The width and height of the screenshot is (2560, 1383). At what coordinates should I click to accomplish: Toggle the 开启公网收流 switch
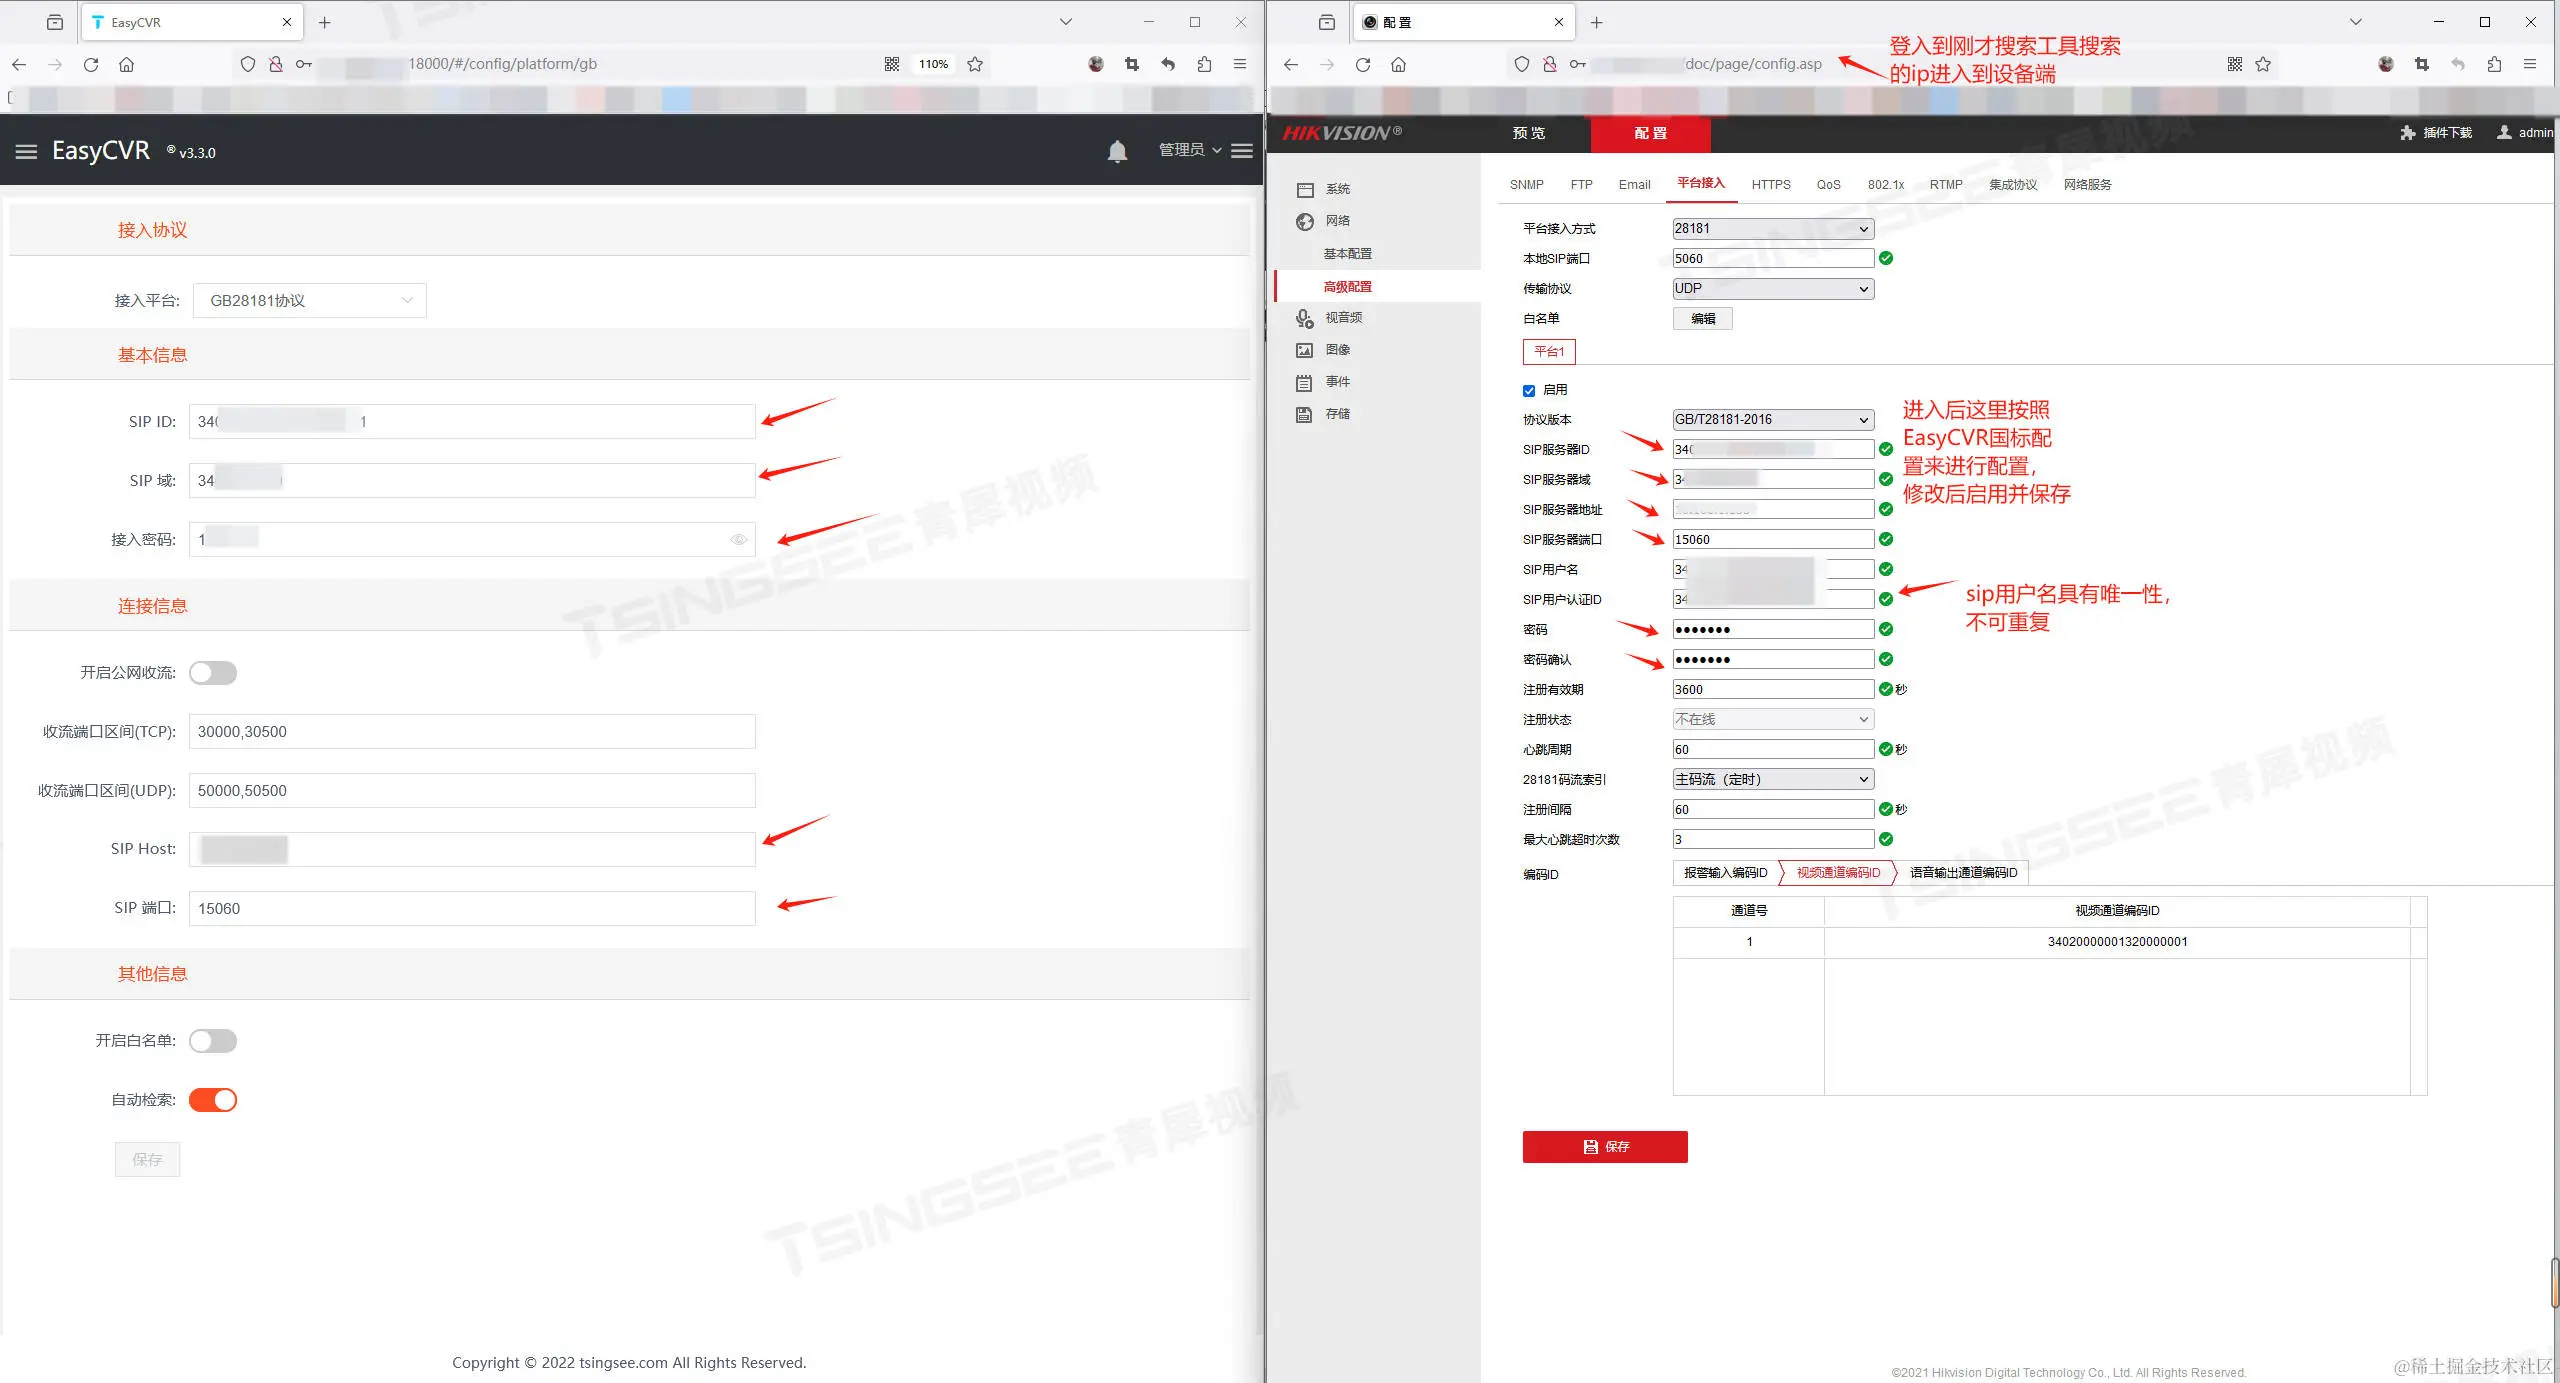click(213, 673)
